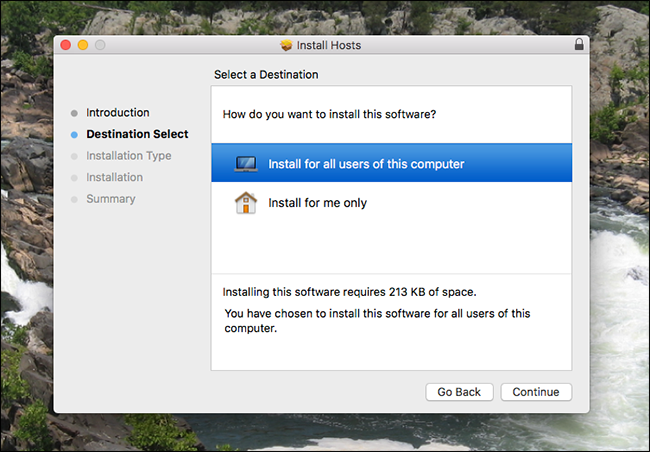Screen dimensions: 650x452
Task: Click the Installation Type step
Action: [129, 156]
